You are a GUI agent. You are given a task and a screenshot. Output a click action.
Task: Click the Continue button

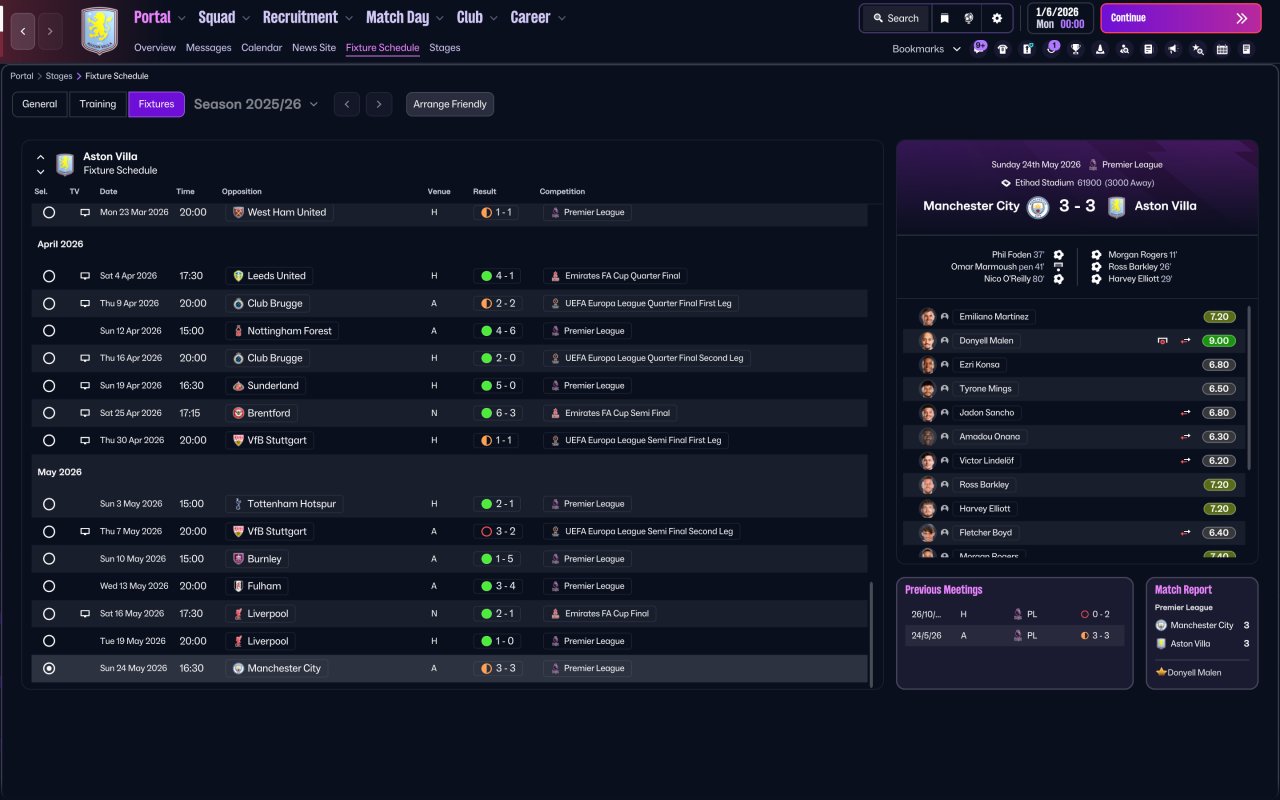pos(1181,18)
